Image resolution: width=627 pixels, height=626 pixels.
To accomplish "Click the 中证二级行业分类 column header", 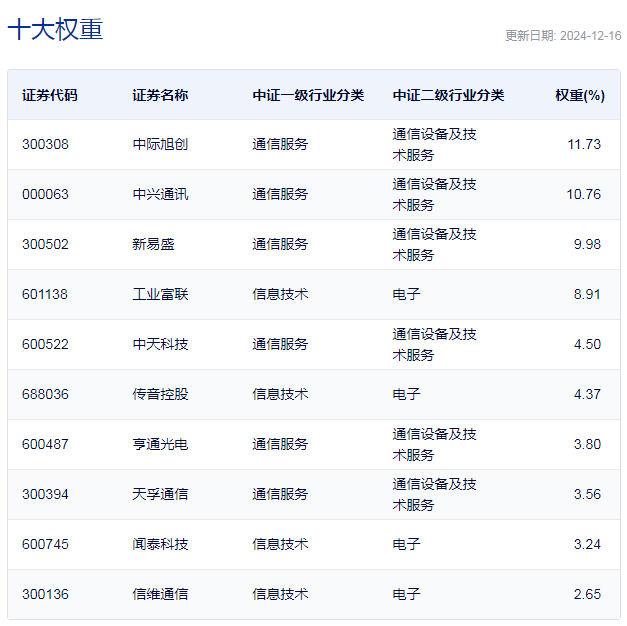I will (448, 95).
